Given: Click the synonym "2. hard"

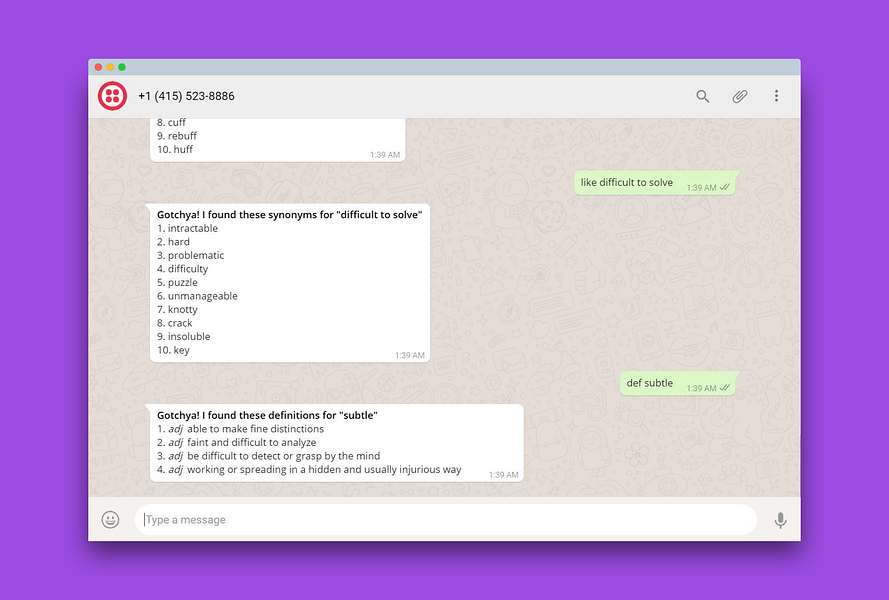Looking at the screenshot, I should [x=173, y=242].
